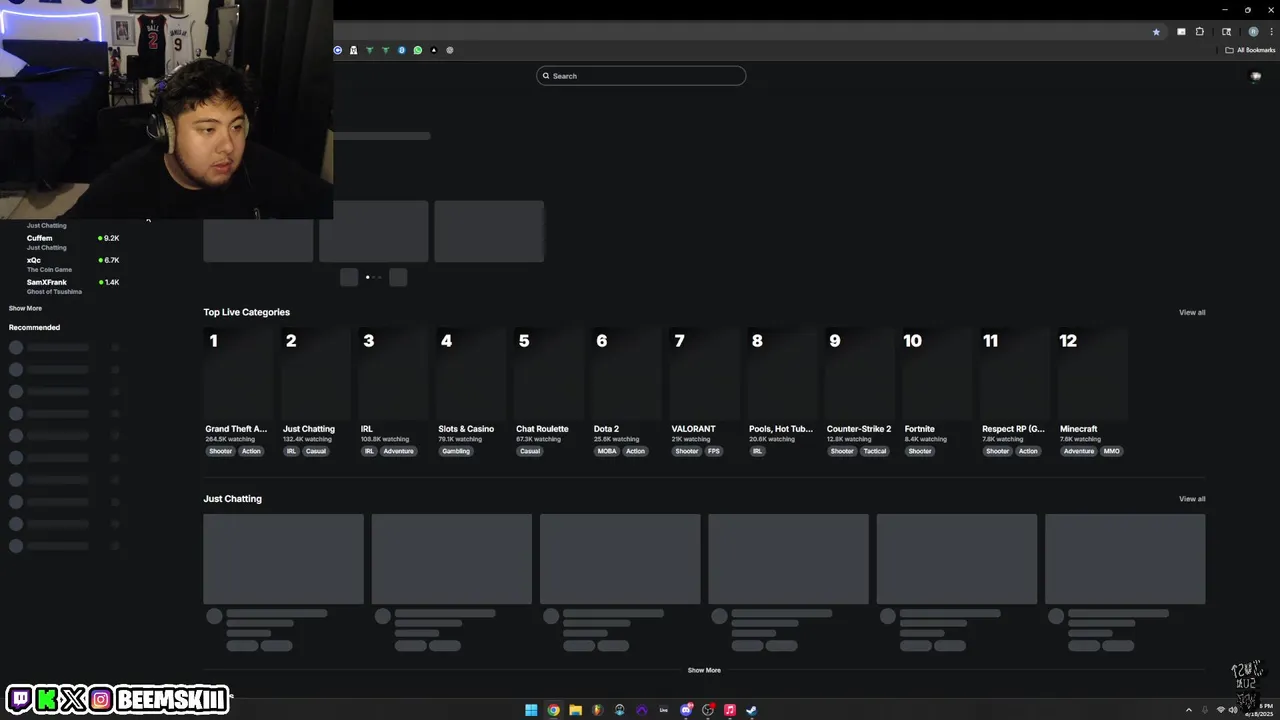1280x720 pixels.
Task: Open the pink music app in the taskbar
Action: 730,710
